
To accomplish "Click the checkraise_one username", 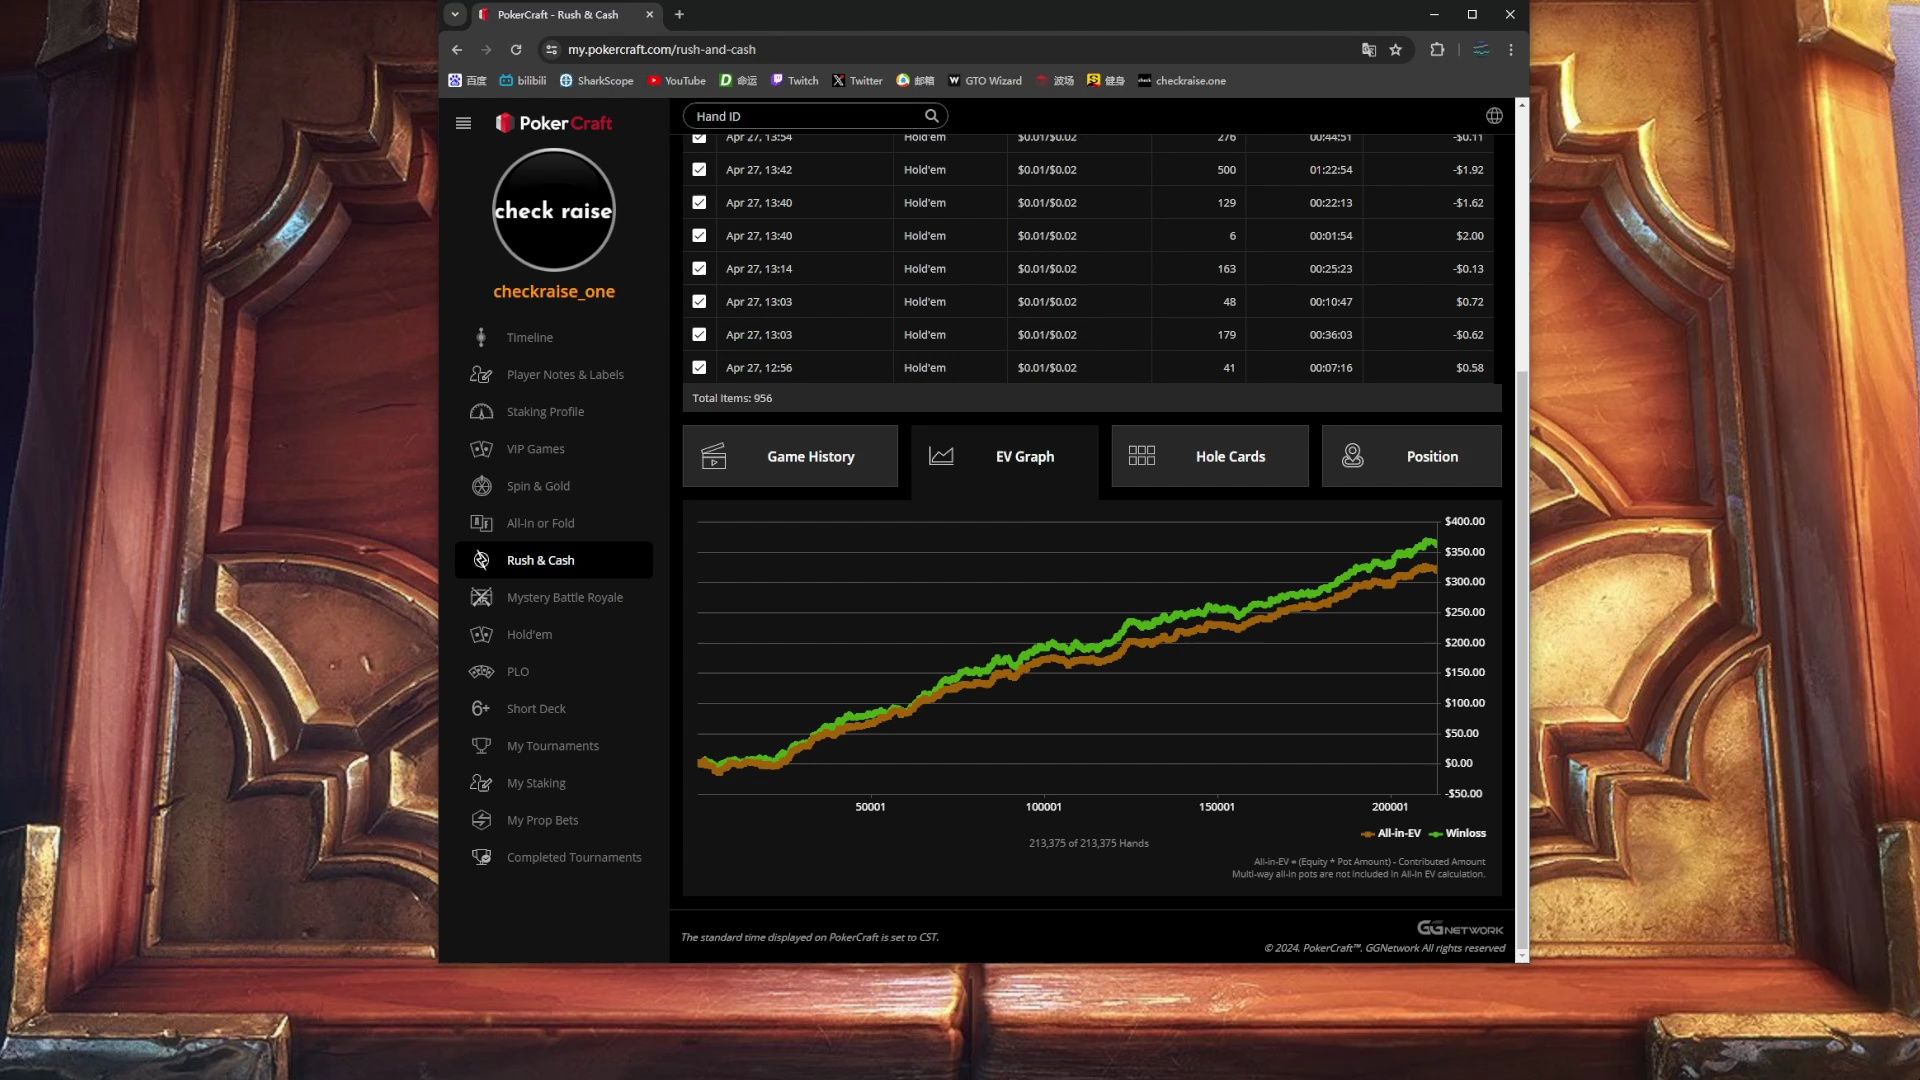I will click(x=553, y=292).
